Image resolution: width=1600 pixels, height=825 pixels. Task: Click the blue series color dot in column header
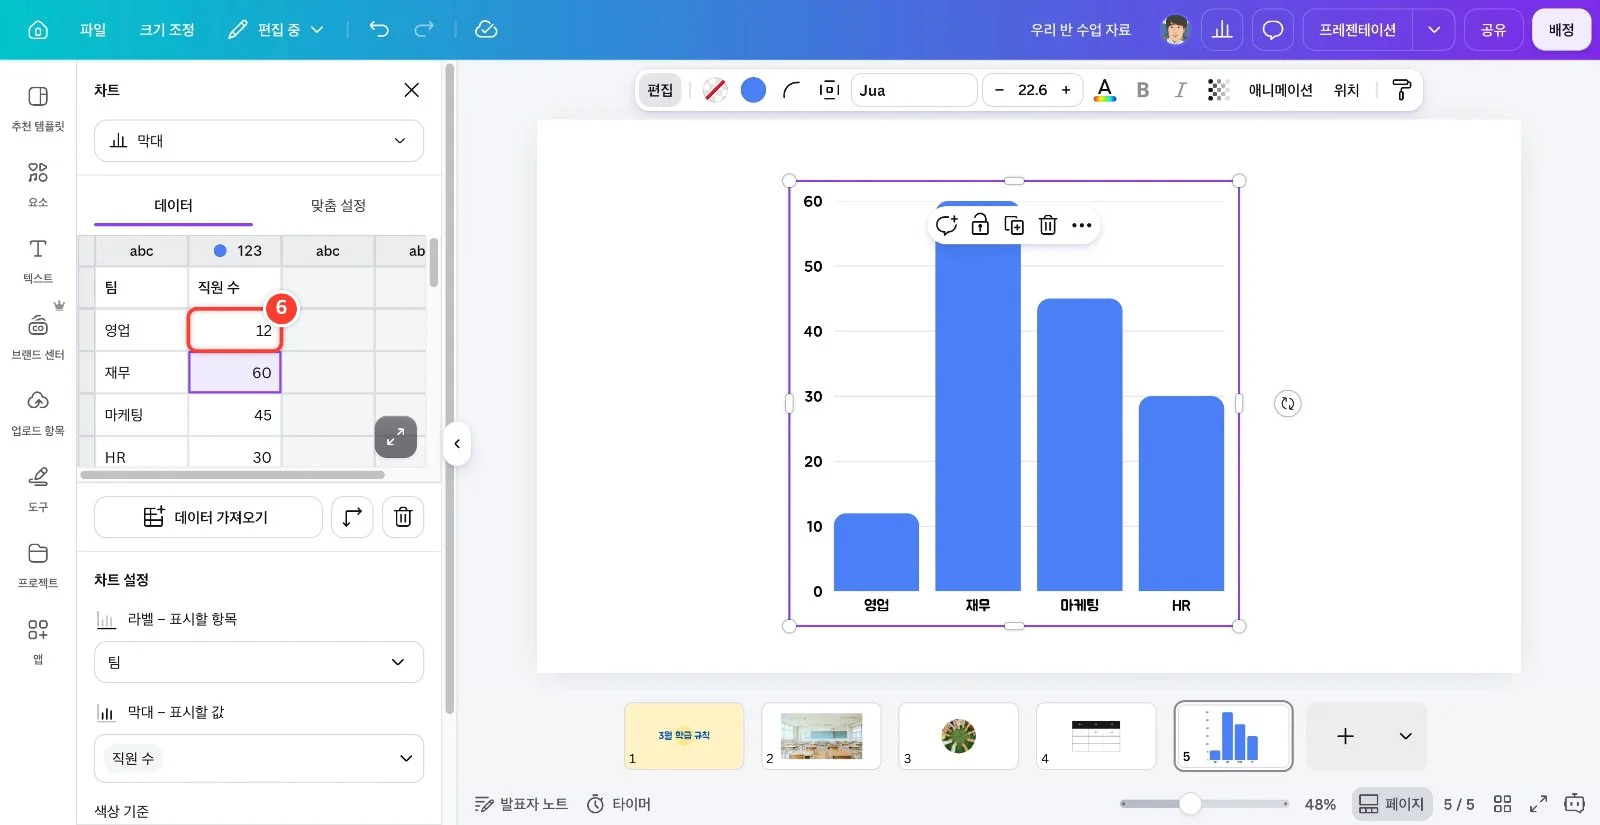pos(220,251)
